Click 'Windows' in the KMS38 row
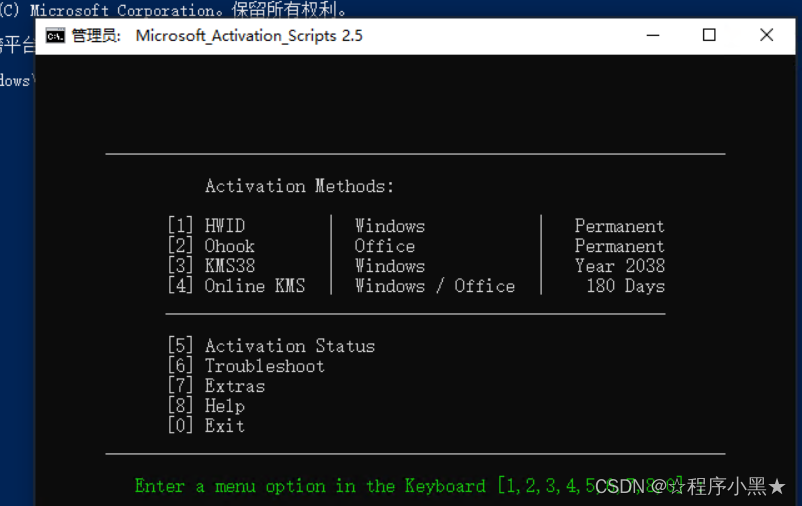802x506 pixels. tap(390, 266)
